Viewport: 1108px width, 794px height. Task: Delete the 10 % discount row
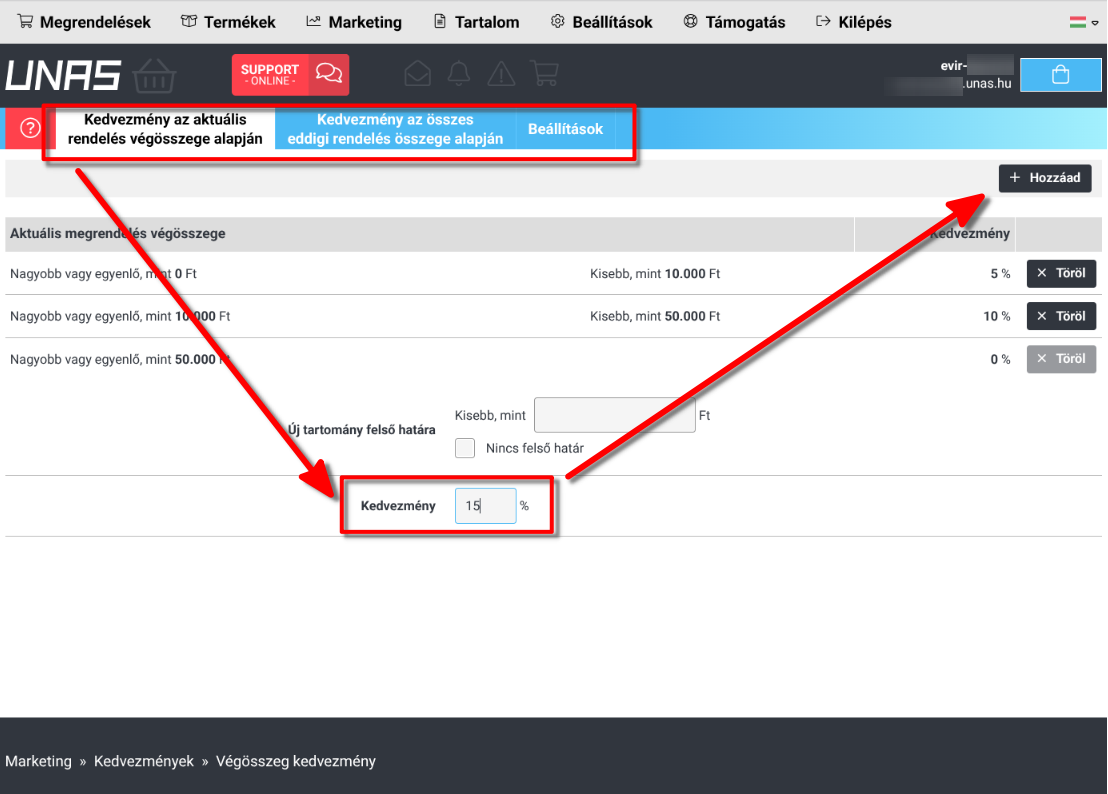click(x=1061, y=316)
